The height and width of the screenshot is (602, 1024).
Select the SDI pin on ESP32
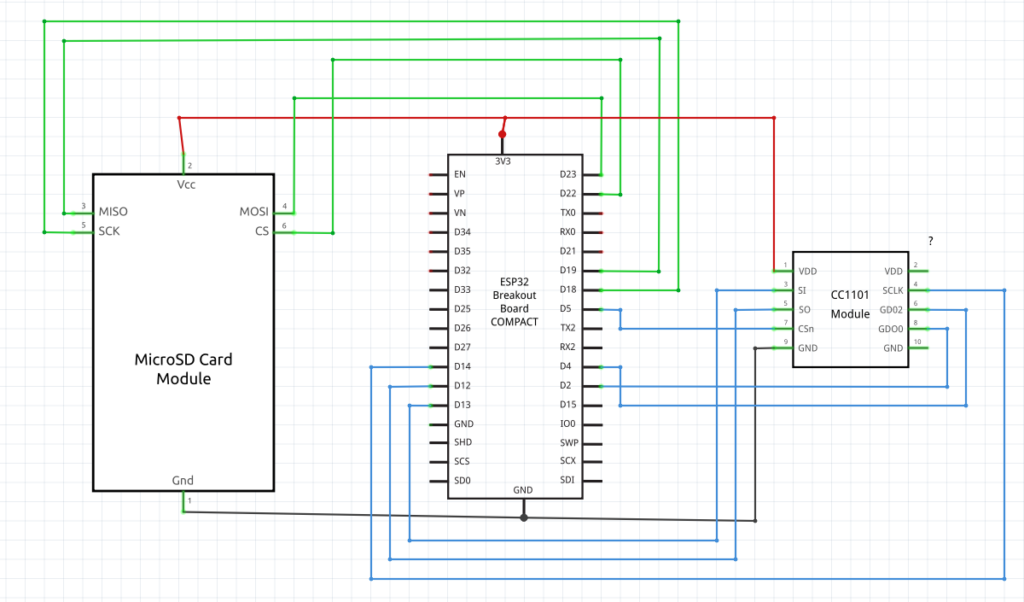coord(568,480)
